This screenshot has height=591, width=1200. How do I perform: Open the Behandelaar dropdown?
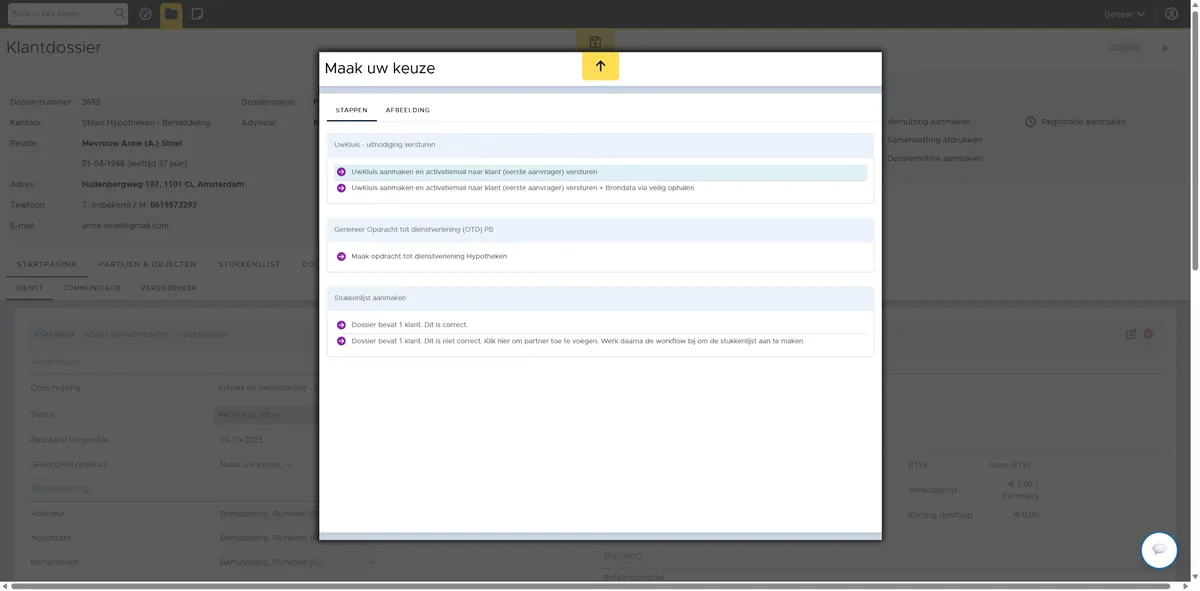pos(298,563)
